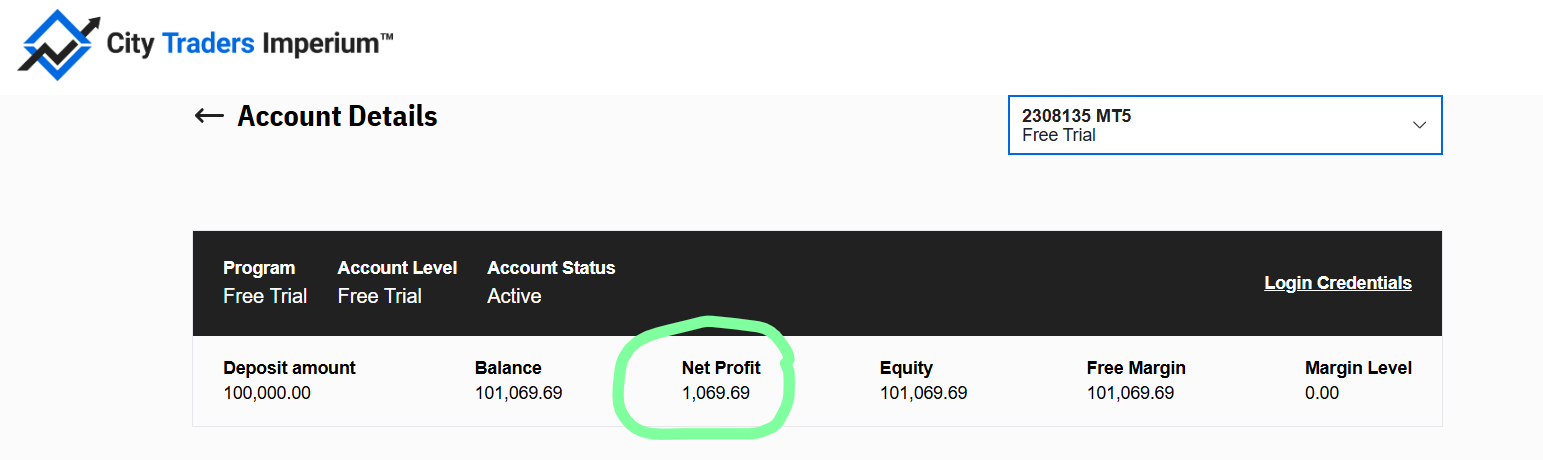
Task: Click the Margin Level label
Action: 1358,368
